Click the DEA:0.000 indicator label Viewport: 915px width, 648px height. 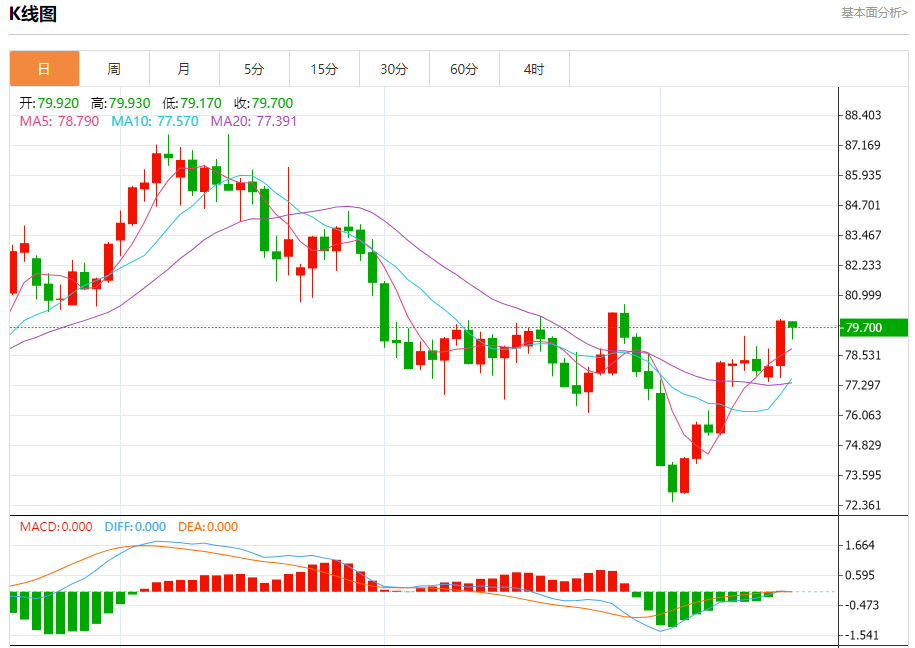pyautogui.click(x=208, y=527)
